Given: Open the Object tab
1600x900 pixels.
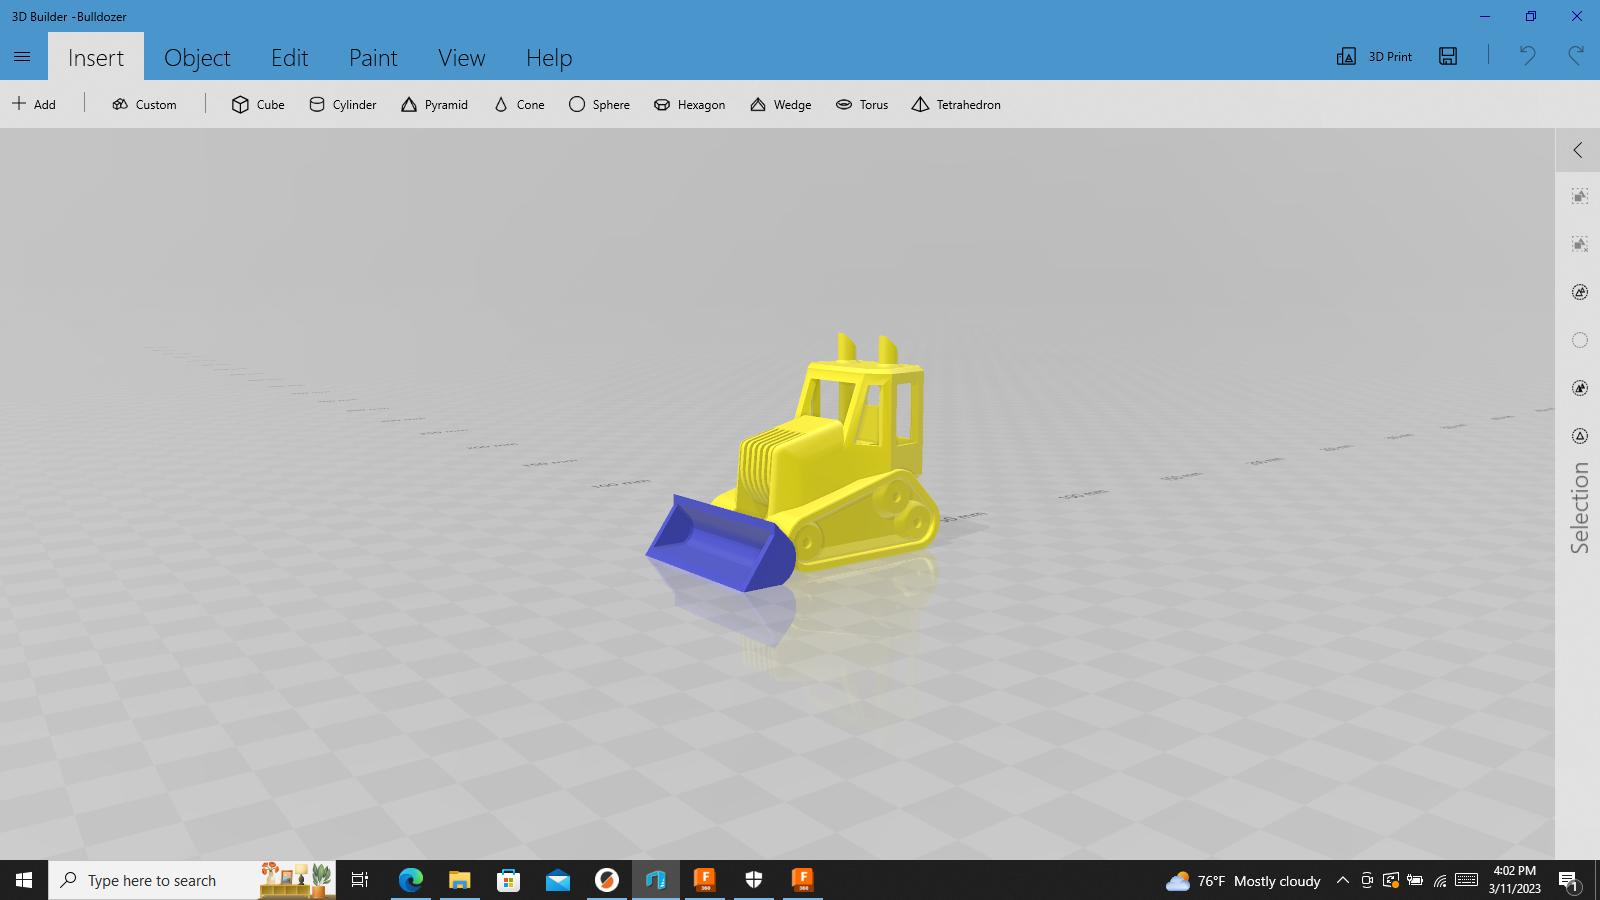Looking at the screenshot, I should 197,57.
